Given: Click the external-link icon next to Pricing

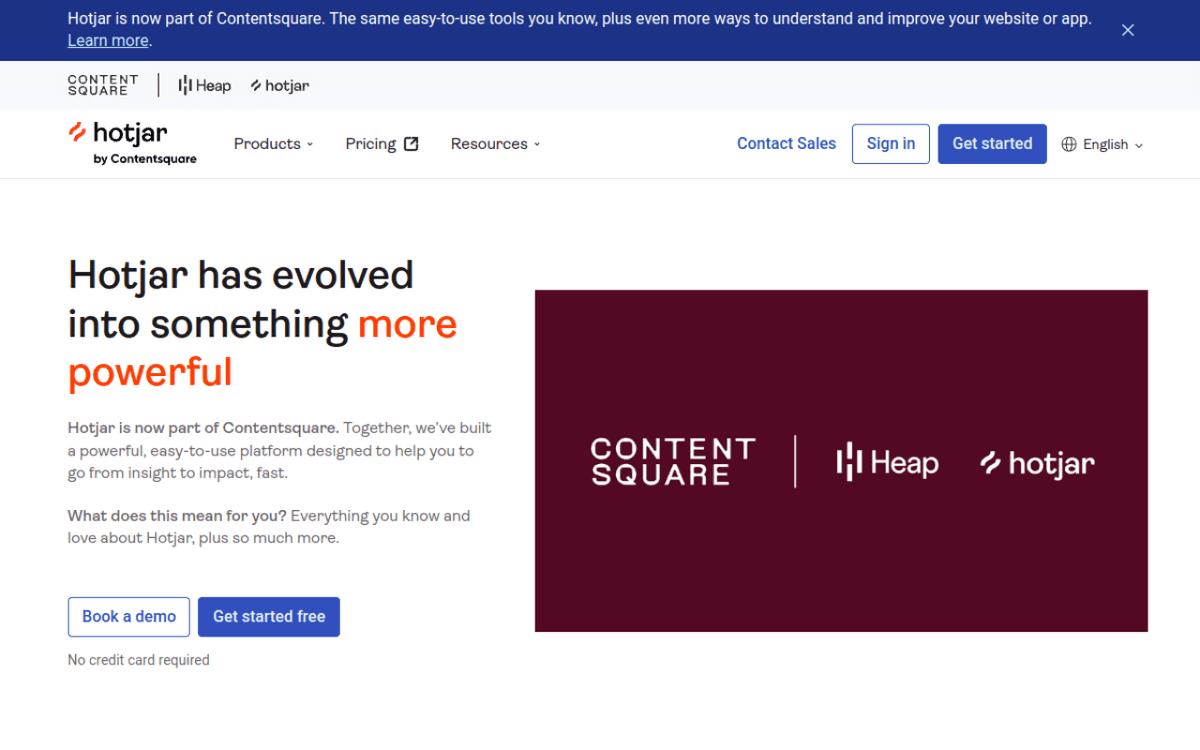Looking at the screenshot, I should [x=412, y=143].
